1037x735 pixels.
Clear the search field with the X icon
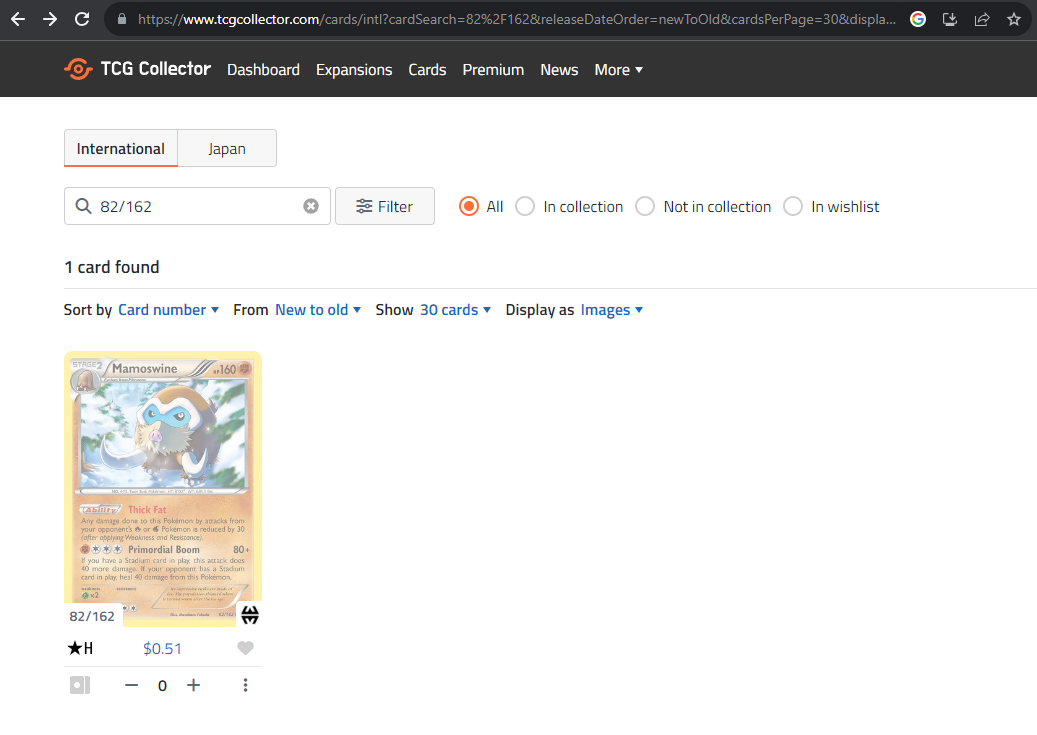click(x=311, y=206)
